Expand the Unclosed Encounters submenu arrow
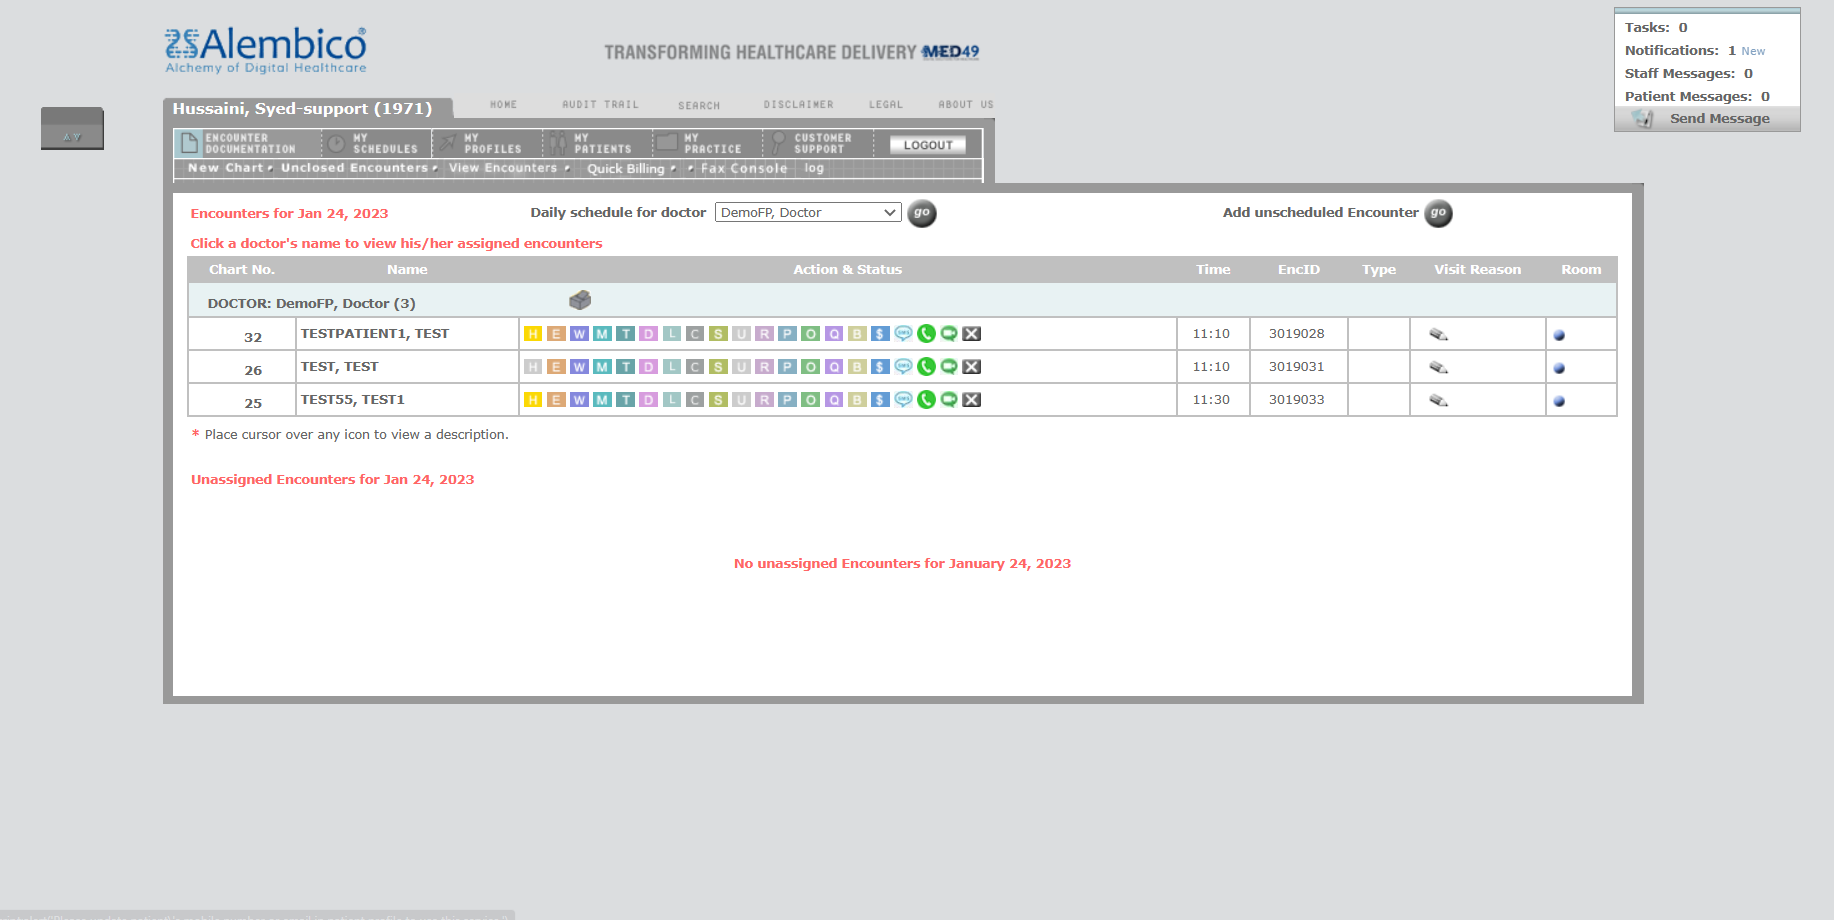This screenshot has width=1834, height=920. pyautogui.click(x=433, y=168)
